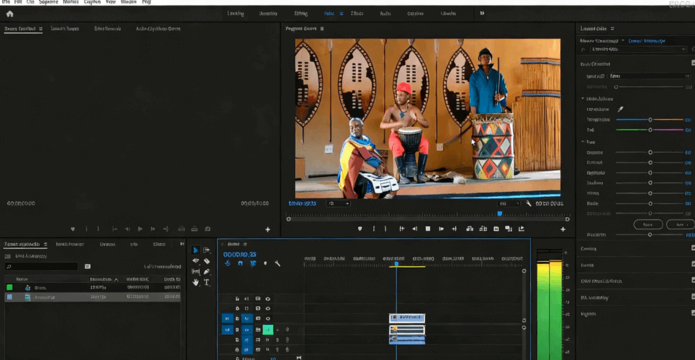
Task: Toggle the V1 track output eye
Action: coord(268,318)
